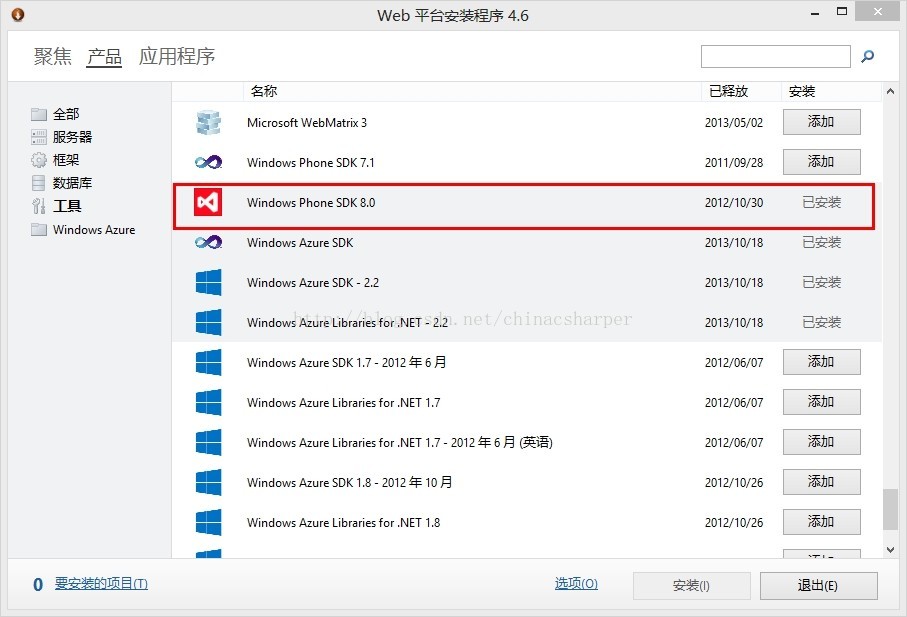907x617 pixels.
Task: Add Windows Azure SDK 1.8 - 2012 年 10 月
Action: (x=821, y=482)
